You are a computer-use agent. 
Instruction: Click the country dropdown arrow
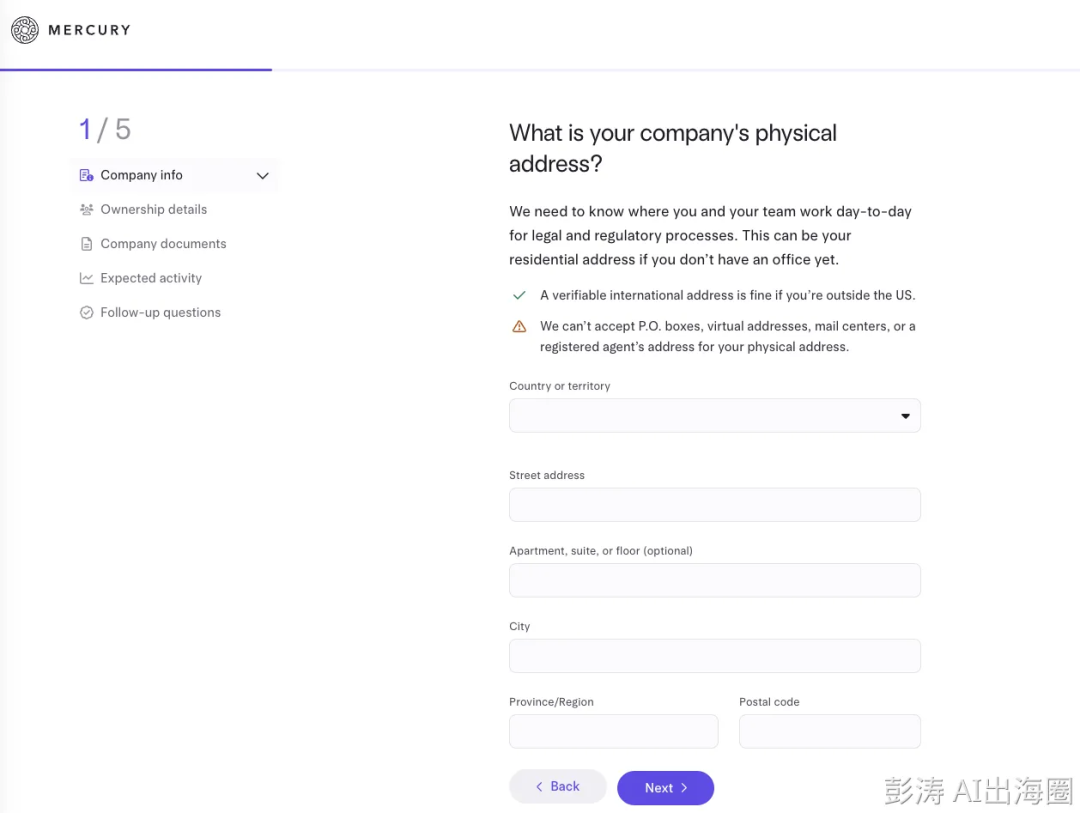point(905,416)
